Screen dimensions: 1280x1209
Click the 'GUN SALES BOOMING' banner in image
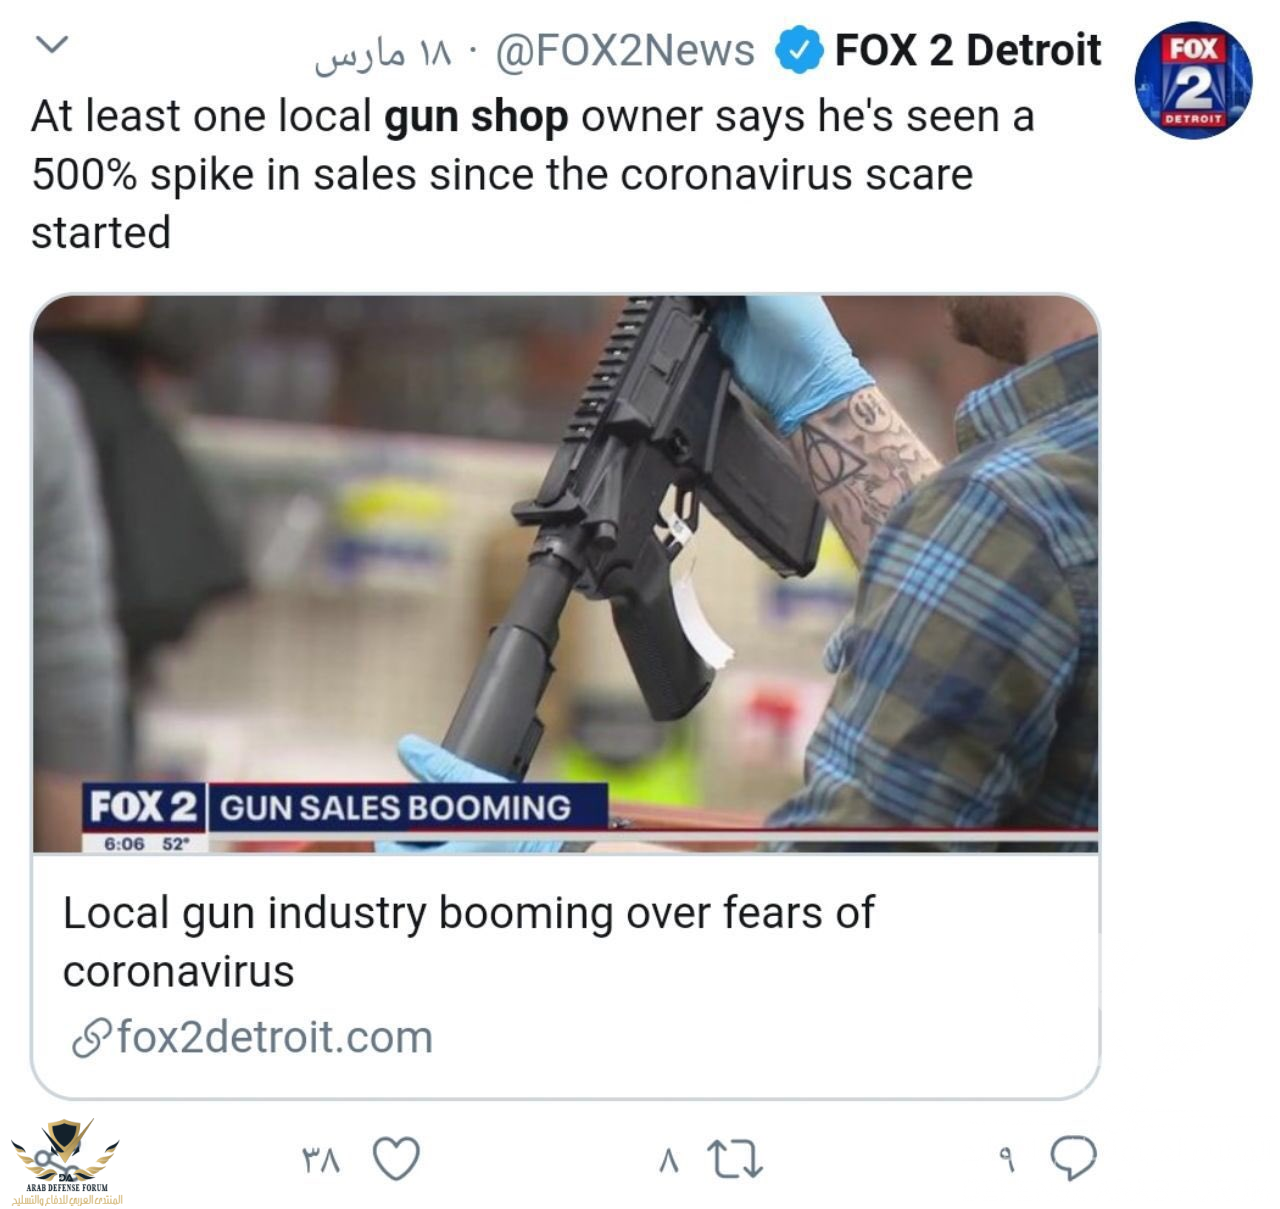396,808
